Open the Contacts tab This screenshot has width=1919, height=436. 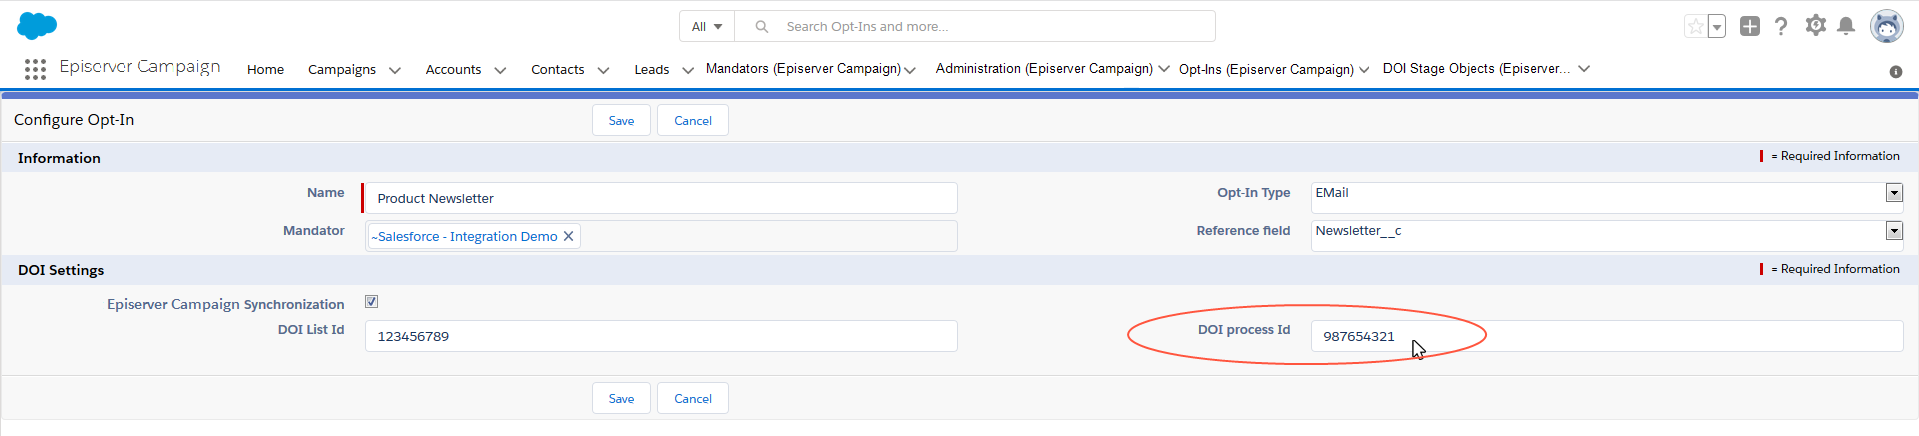click(x=557, y=69)
